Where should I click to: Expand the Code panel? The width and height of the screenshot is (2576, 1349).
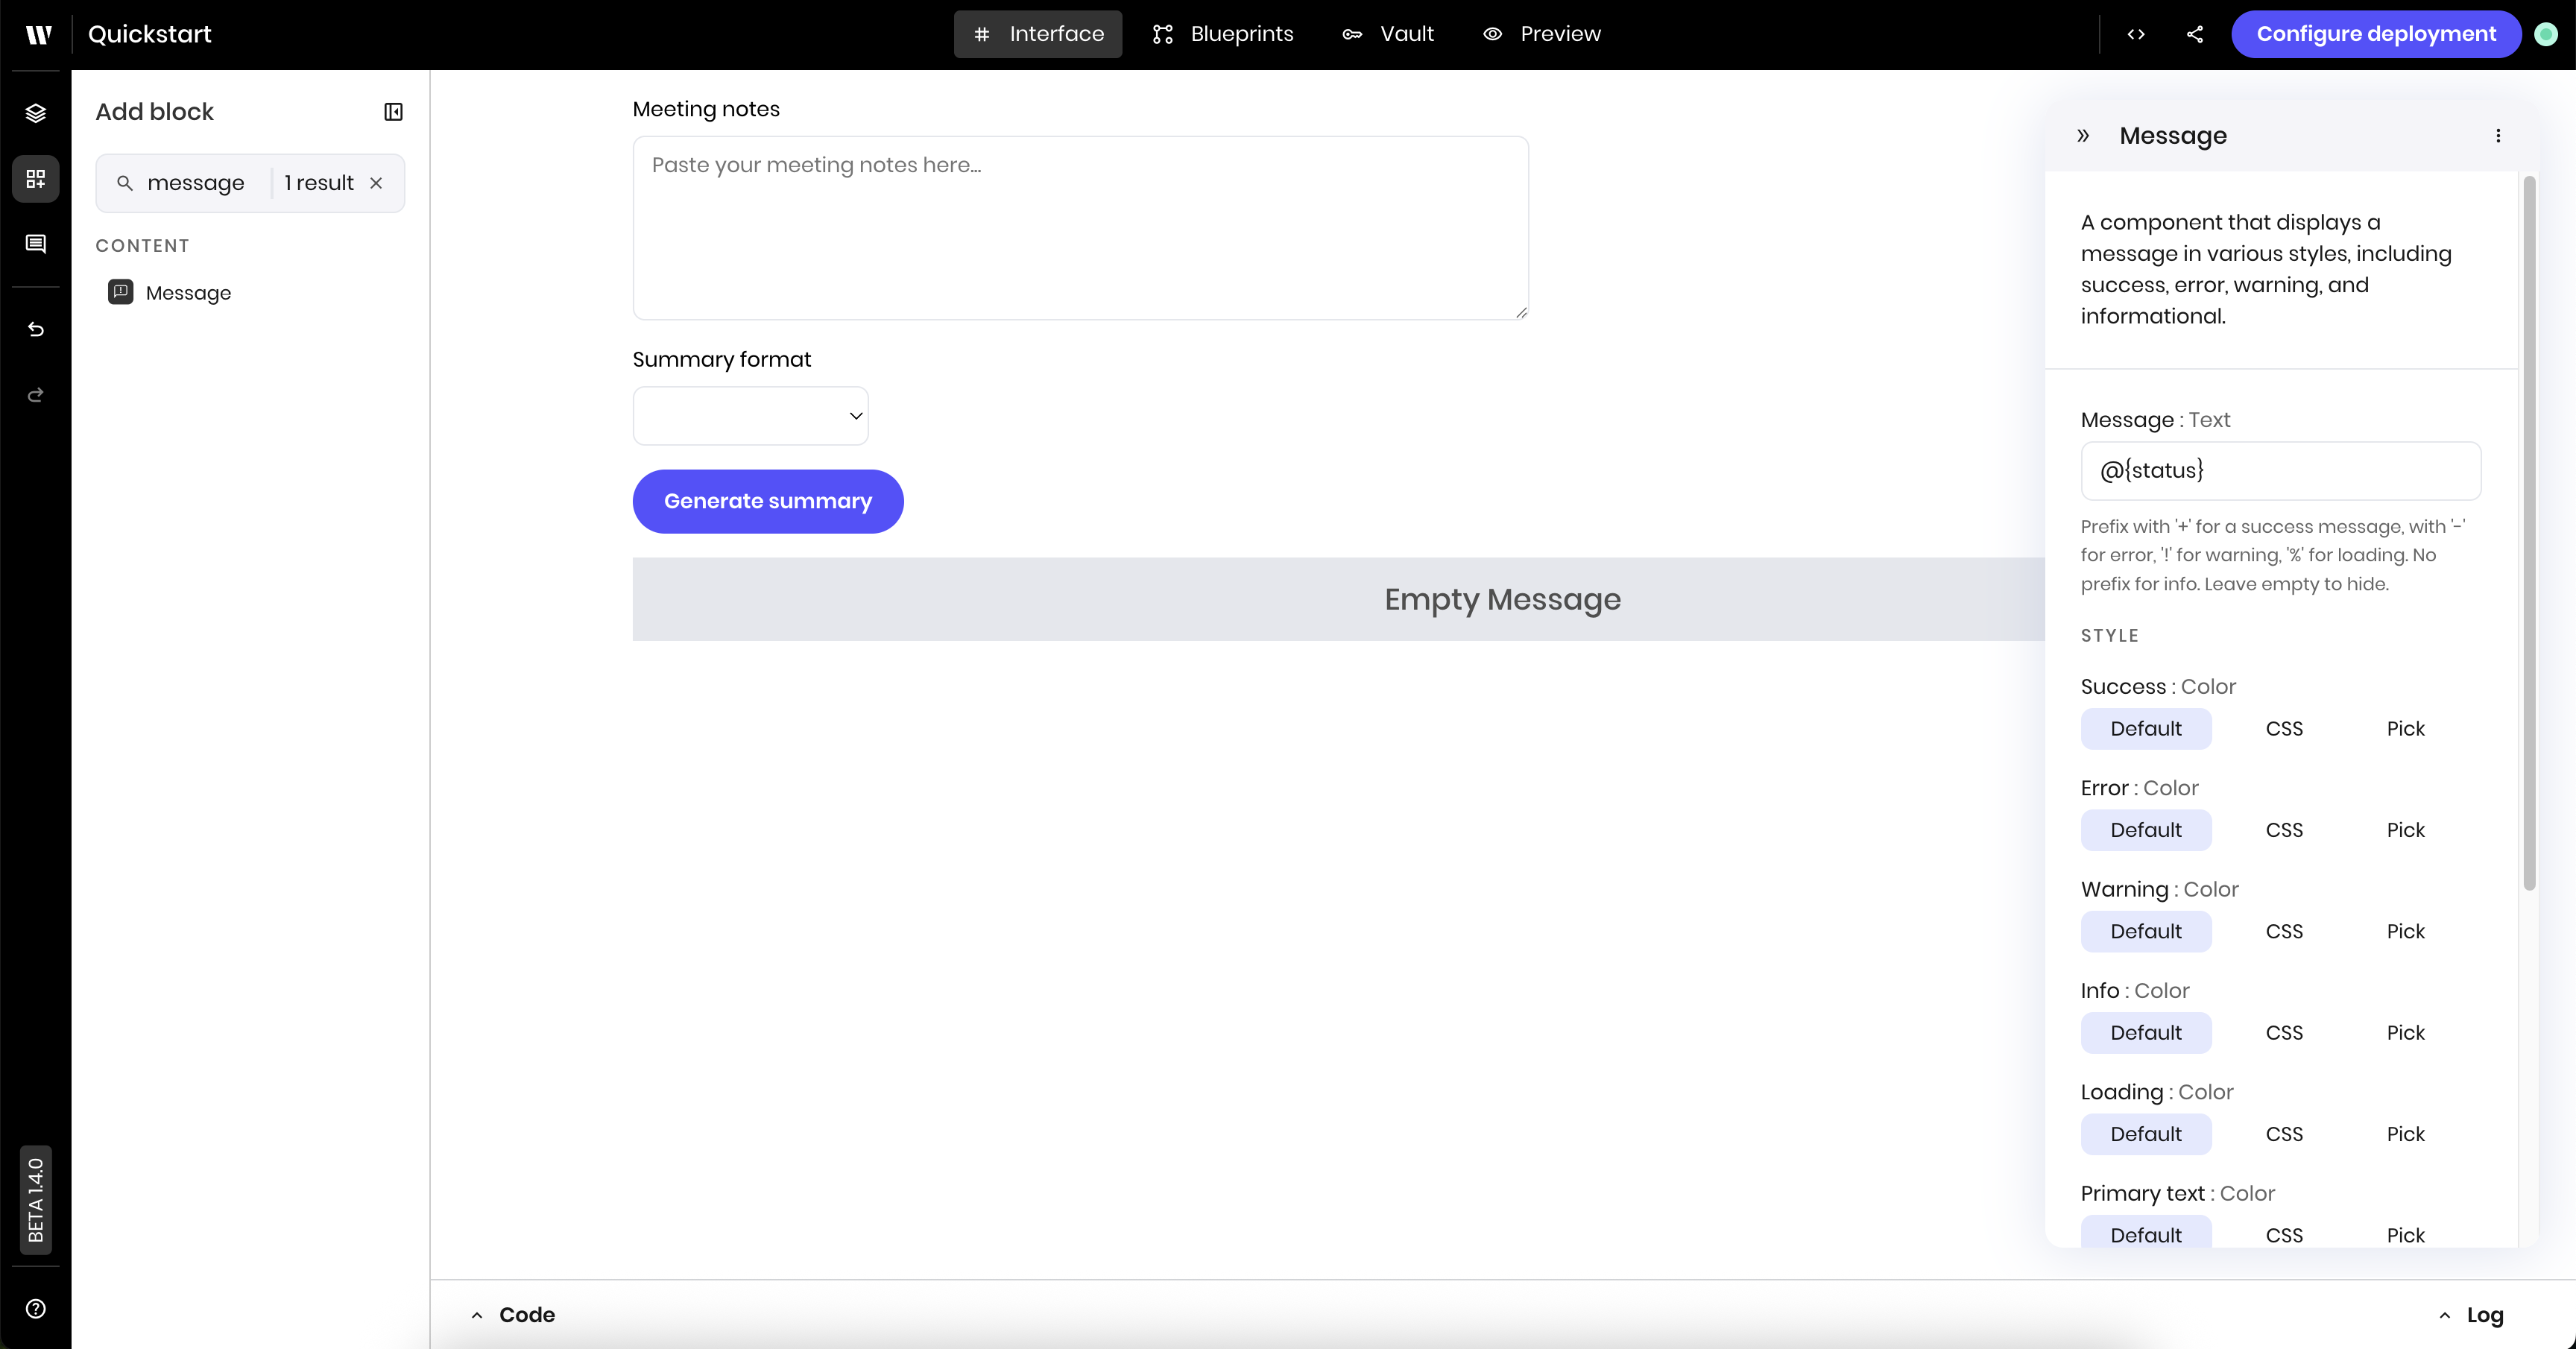pos(513,1315)
